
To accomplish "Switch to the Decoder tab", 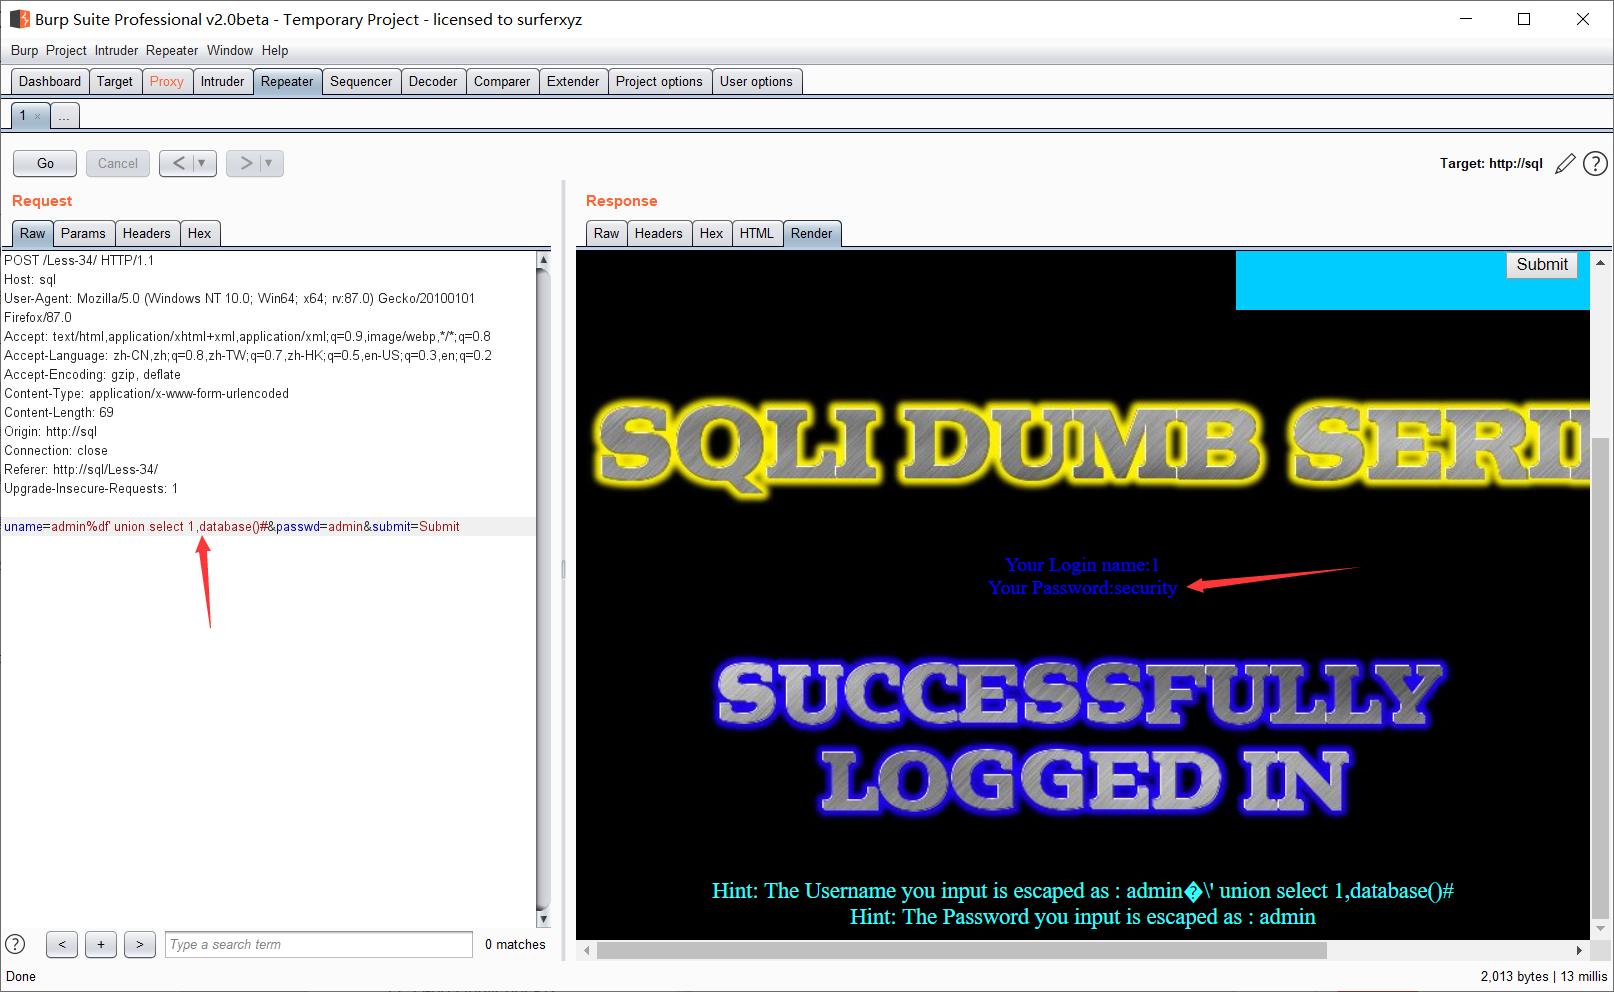I will pos(433,81).
